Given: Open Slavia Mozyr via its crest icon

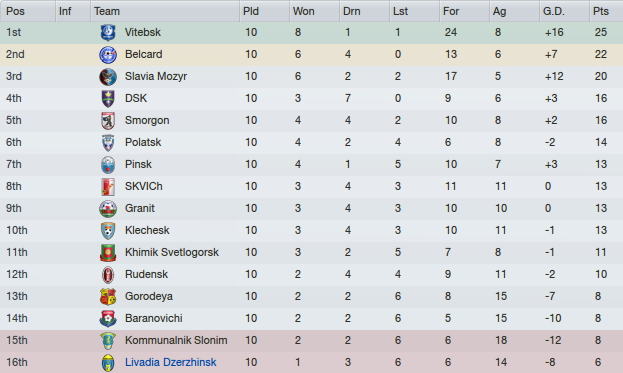Looking at the screenshot, I should pyautogui.click(x=108, y=77).
